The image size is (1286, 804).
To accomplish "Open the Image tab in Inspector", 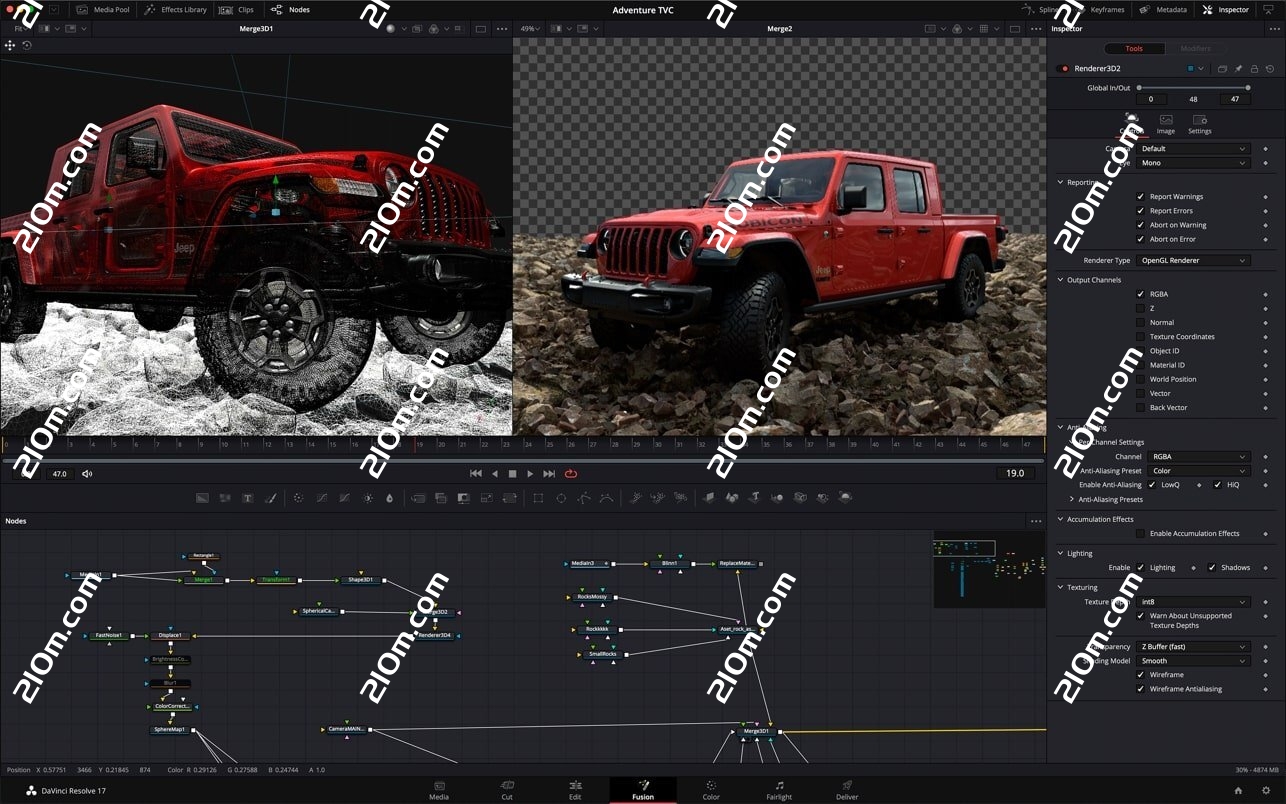I will tap(1166, 124).
